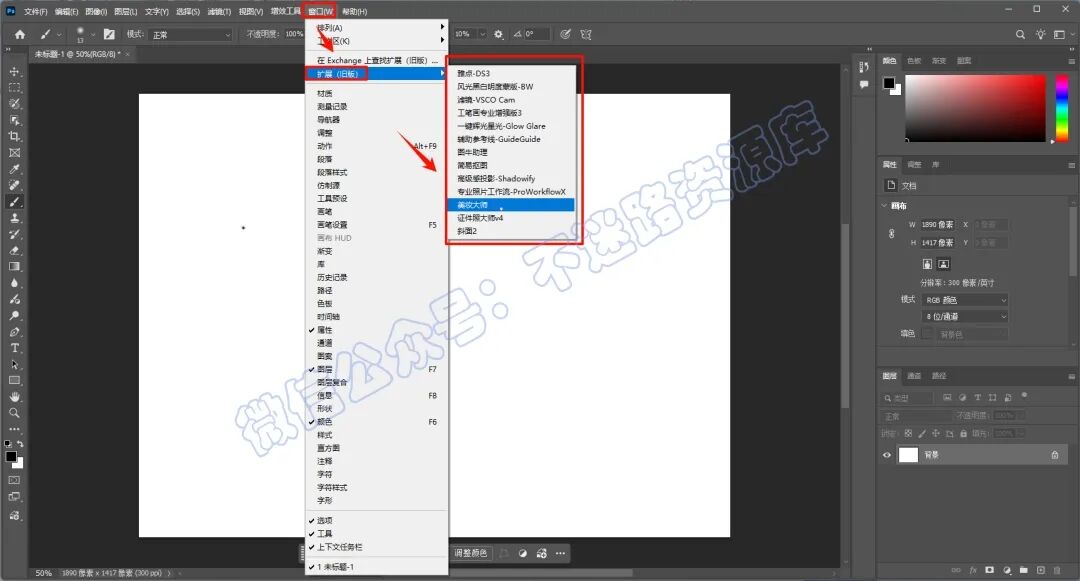Switch to the 通道 tab
The image size is (1080, 581).
click(914, 376)
